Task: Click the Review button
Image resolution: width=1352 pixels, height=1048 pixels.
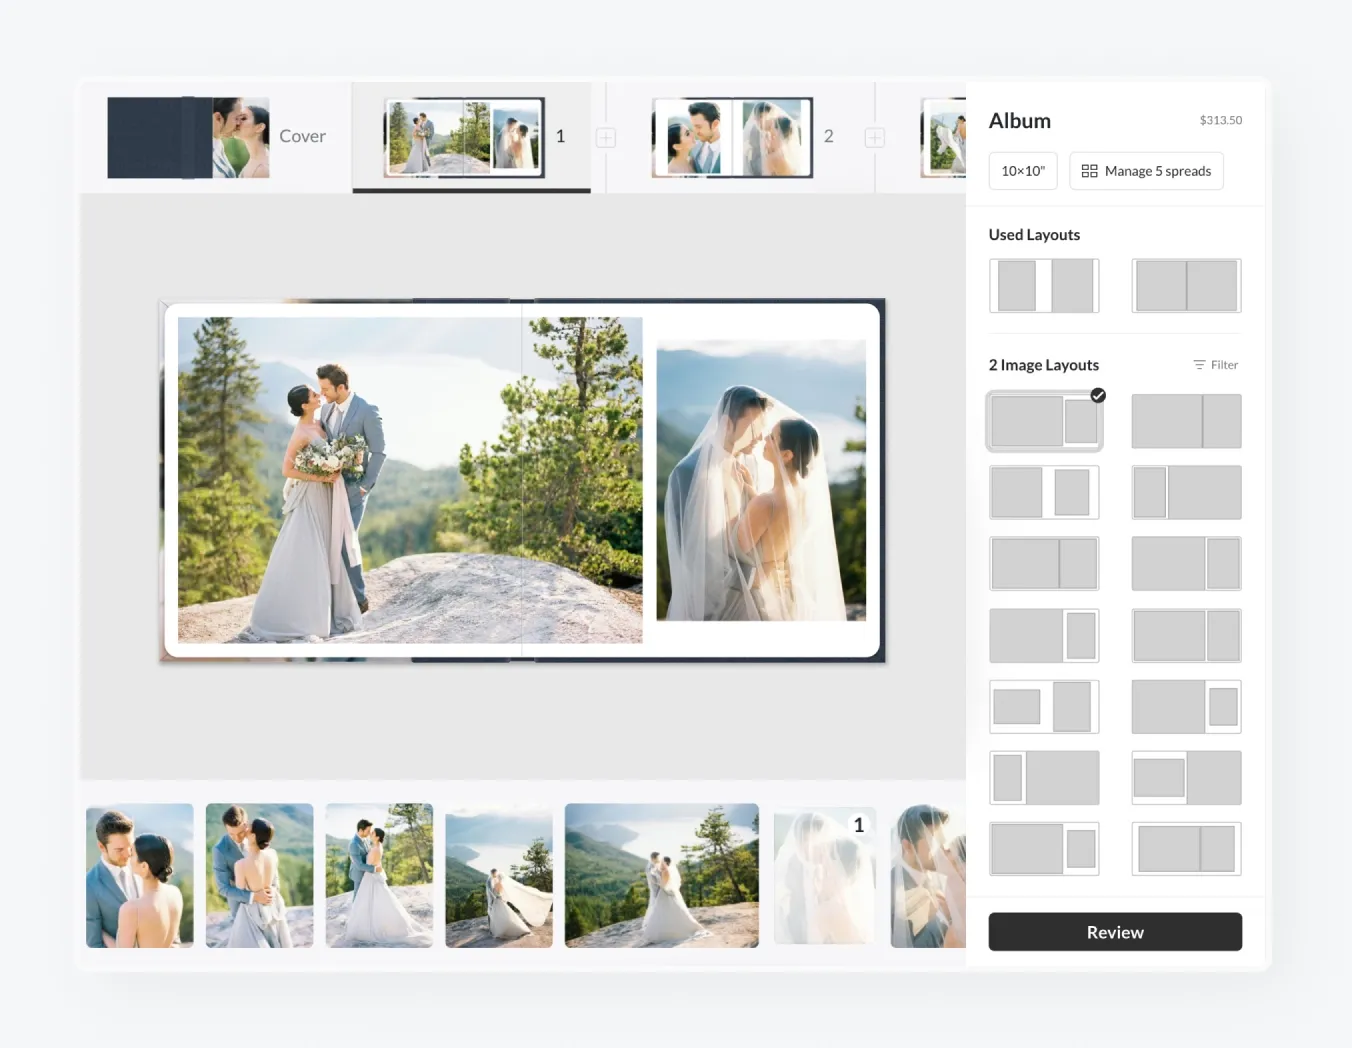Action: coord(1114,931)
